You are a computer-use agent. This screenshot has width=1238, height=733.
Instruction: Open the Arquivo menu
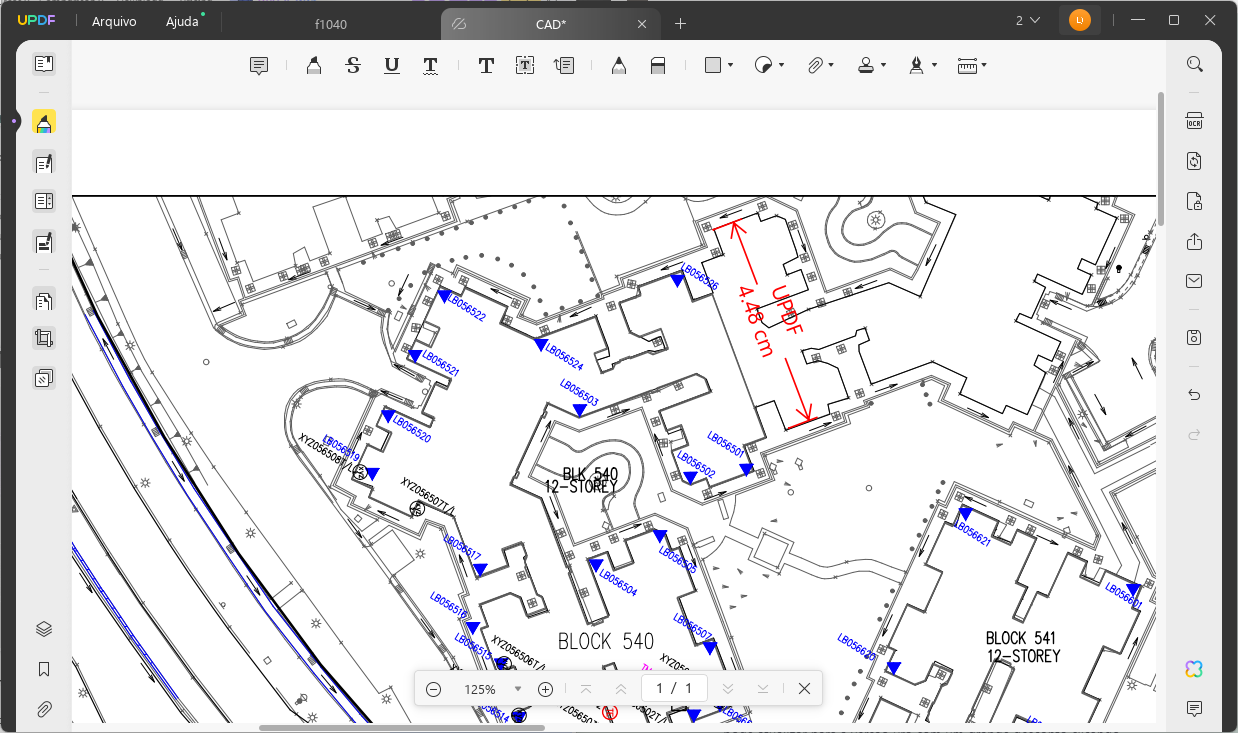pos(114,22)
